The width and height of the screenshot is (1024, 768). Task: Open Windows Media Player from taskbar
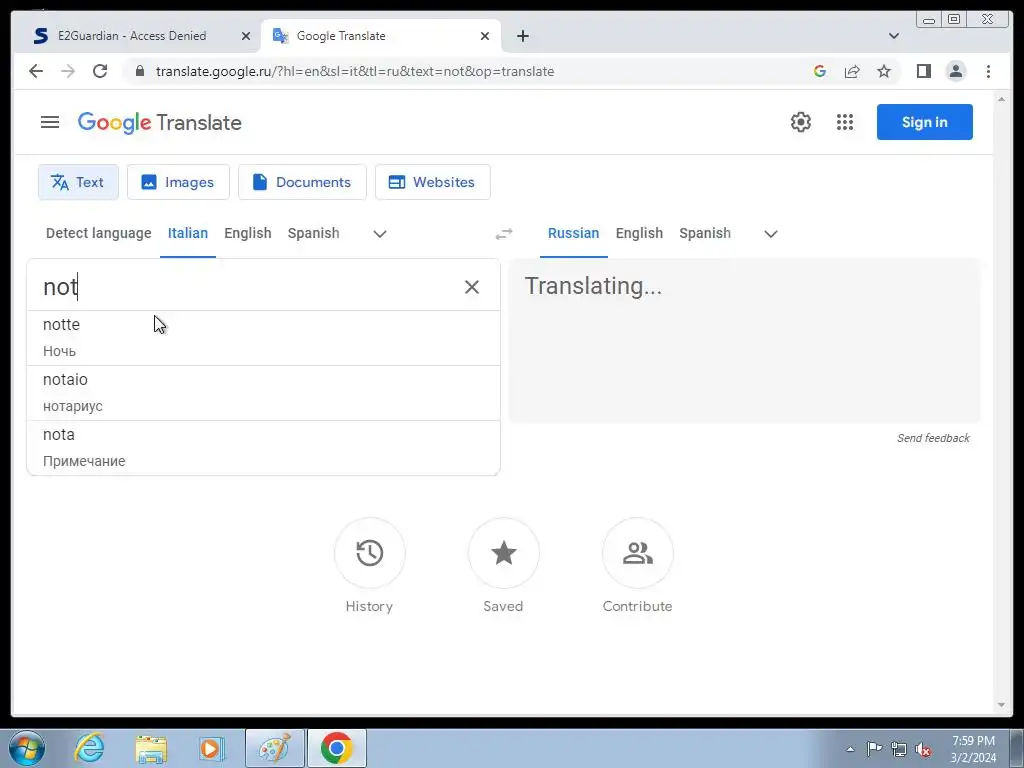point(212,748)
